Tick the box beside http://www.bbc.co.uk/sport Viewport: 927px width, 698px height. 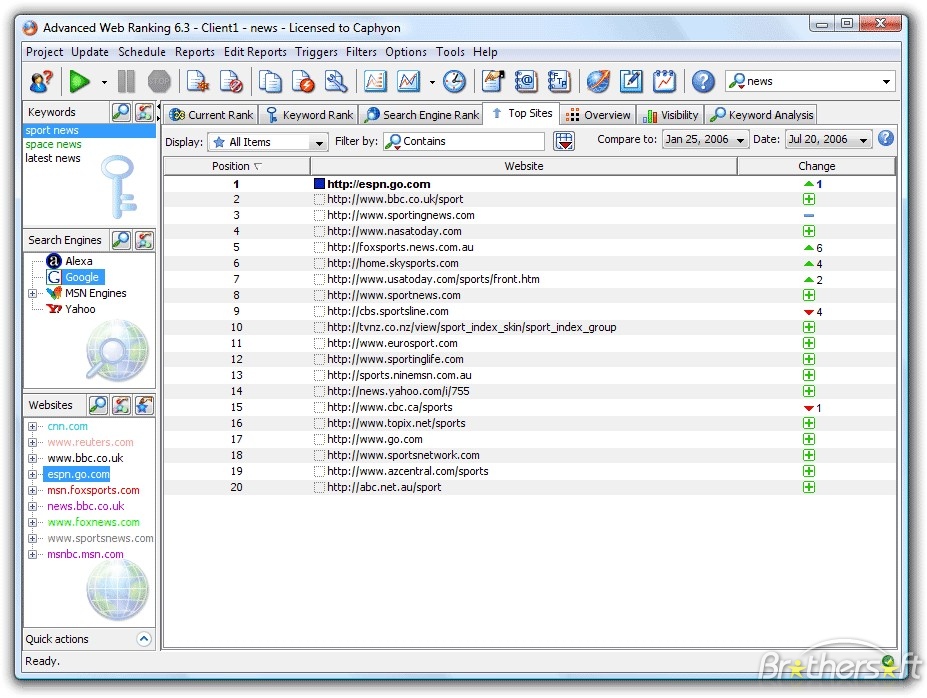[x=319, y=199]
